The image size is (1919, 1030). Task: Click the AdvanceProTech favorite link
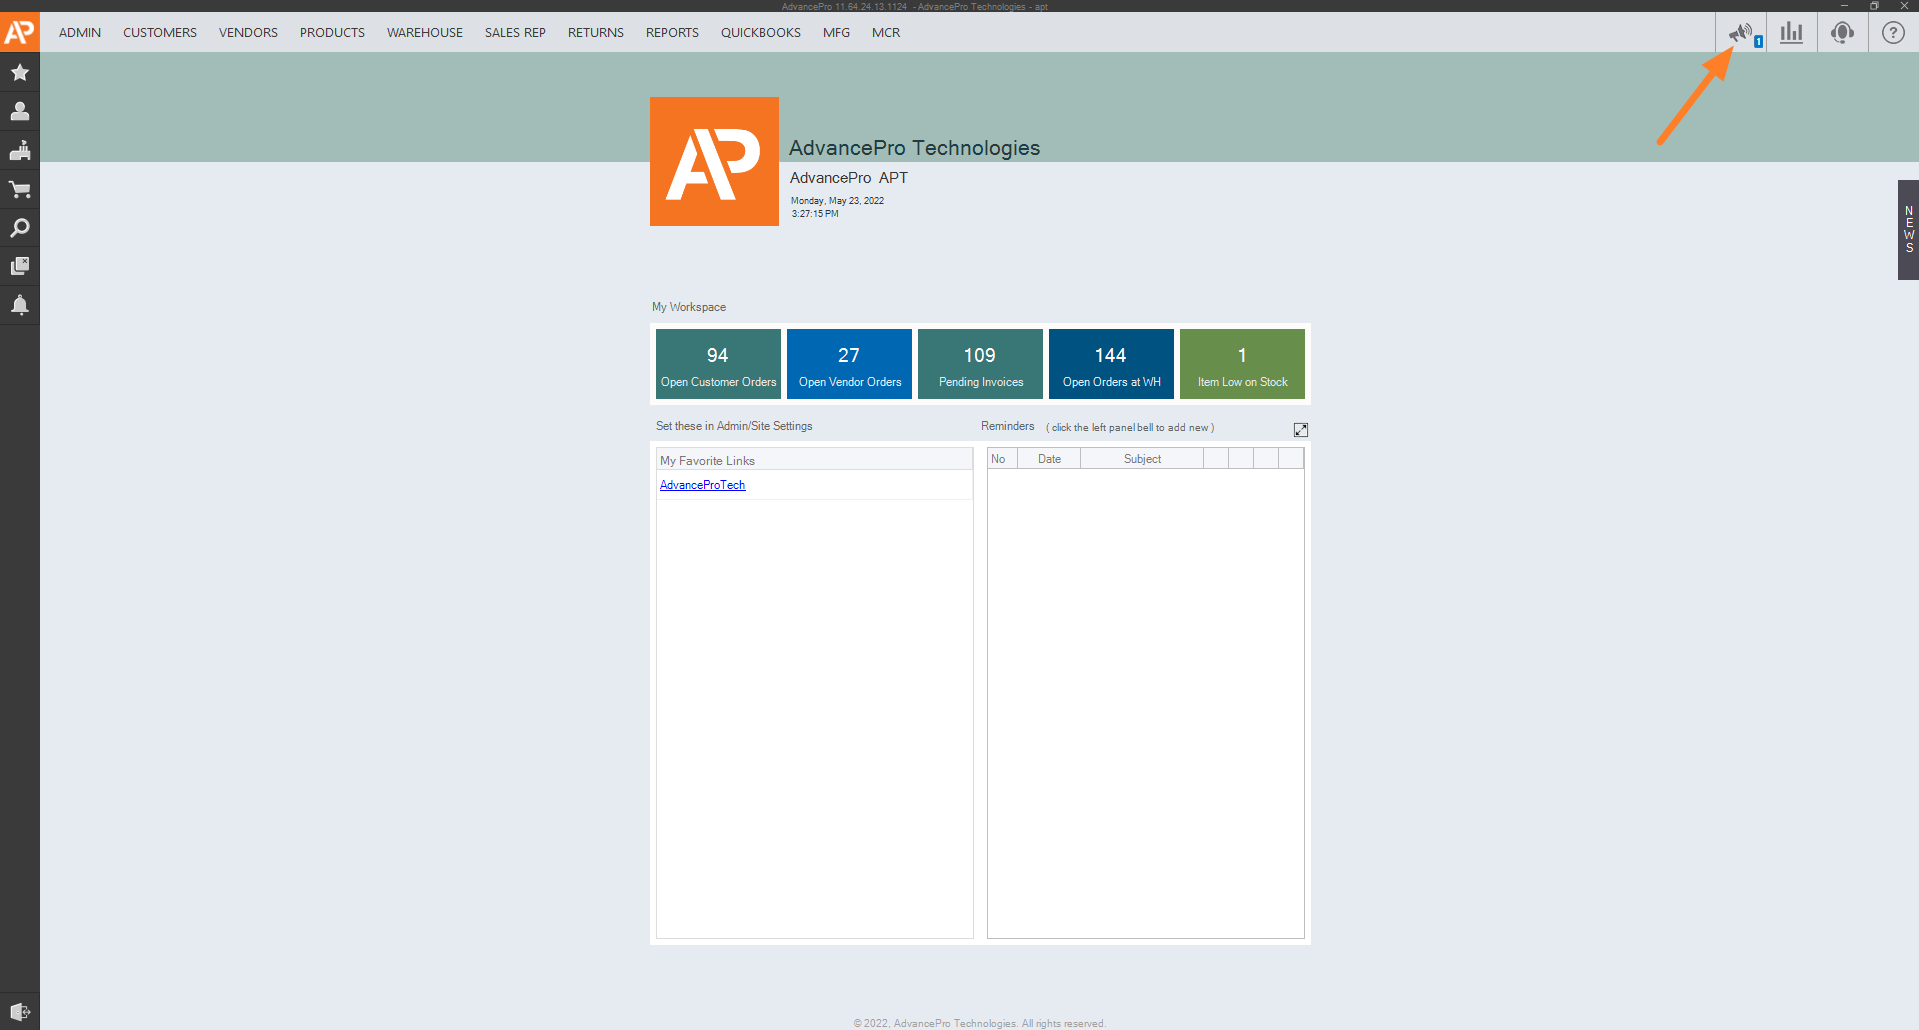point(702,485)
